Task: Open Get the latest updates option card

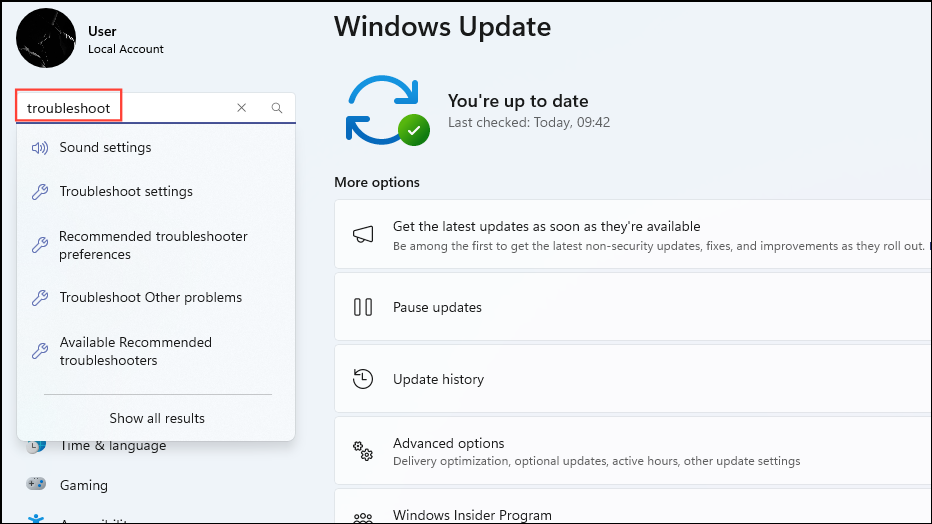Action: (x=633, y=234)
